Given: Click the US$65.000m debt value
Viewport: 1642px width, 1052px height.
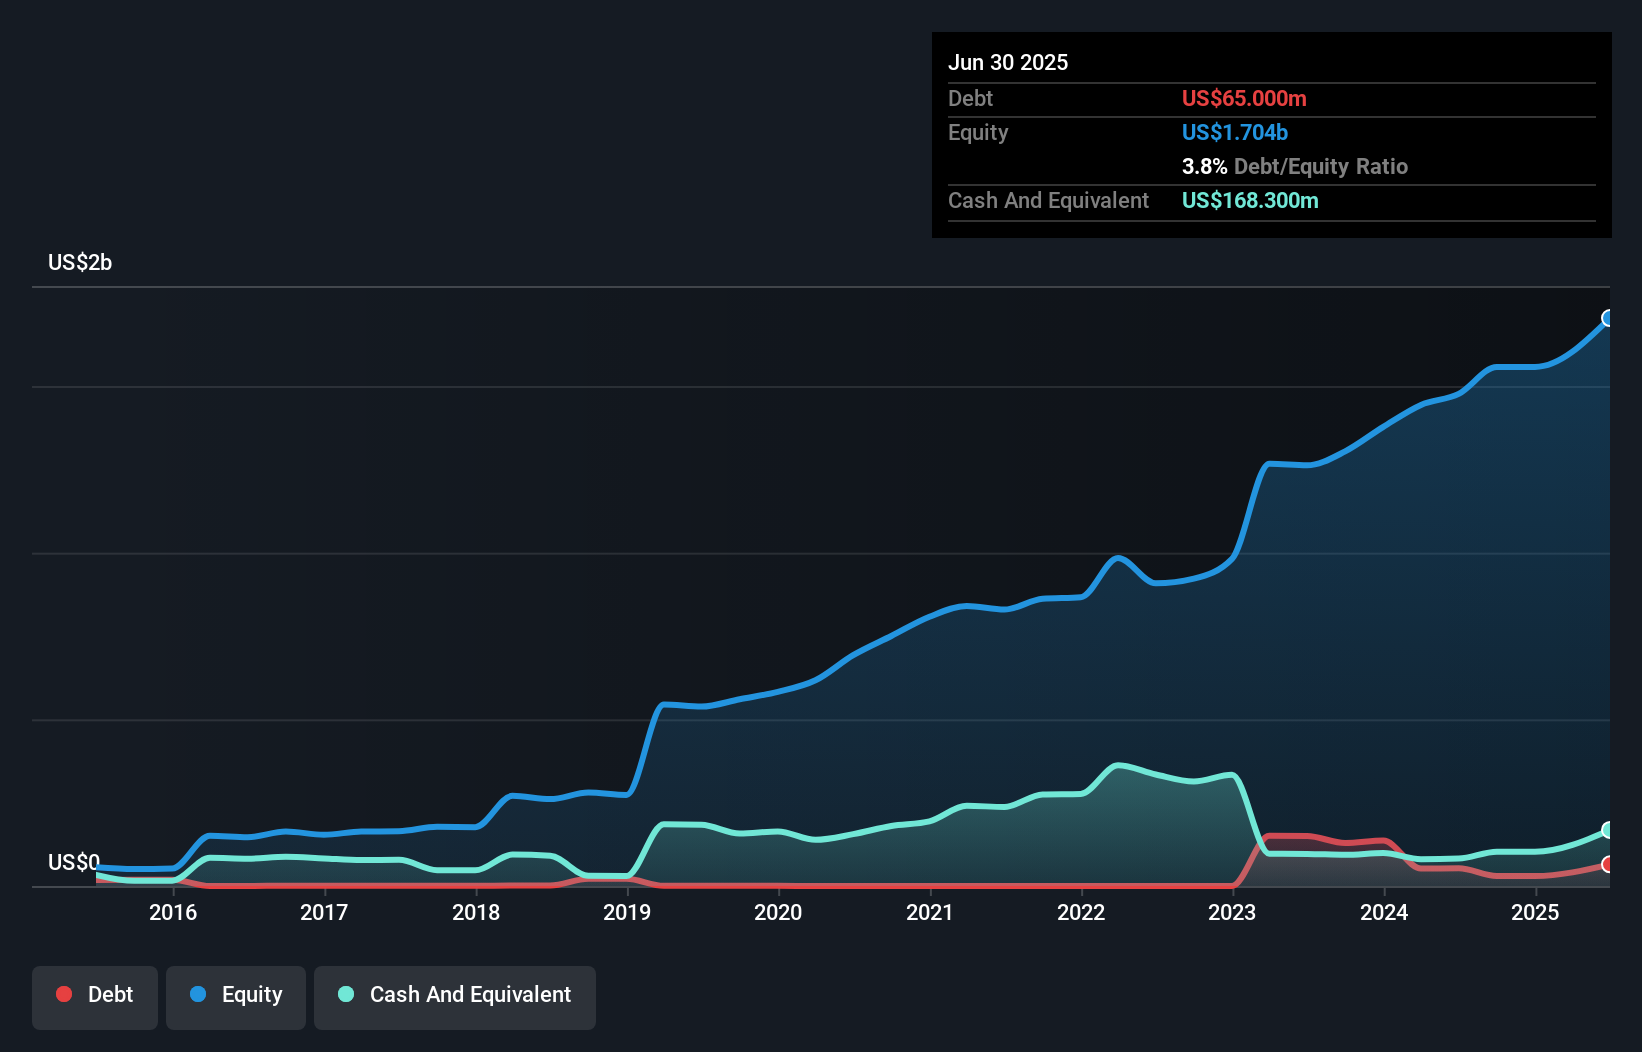Looking at the screenshot, I should click(1244, 98).
